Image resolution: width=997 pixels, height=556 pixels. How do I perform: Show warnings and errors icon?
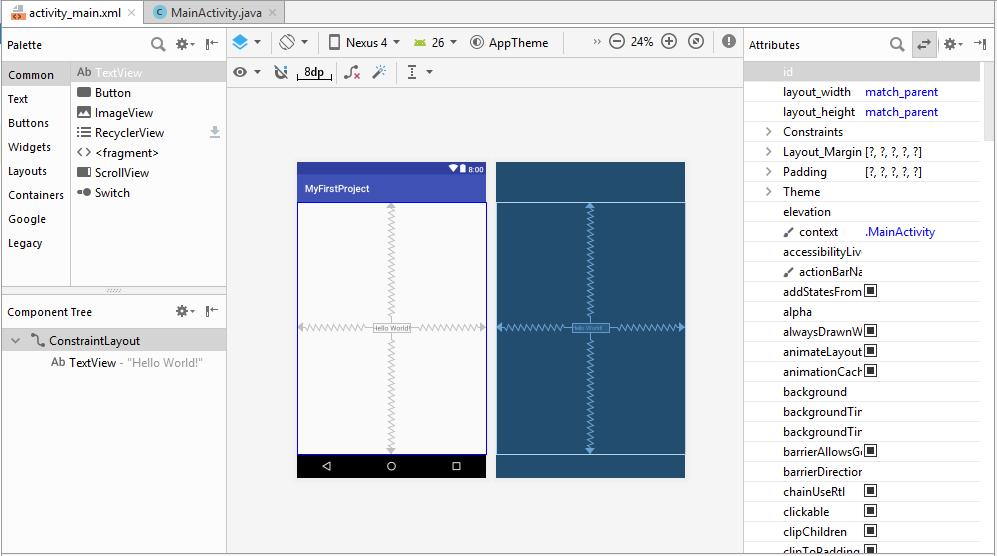(x=729, y=42)
